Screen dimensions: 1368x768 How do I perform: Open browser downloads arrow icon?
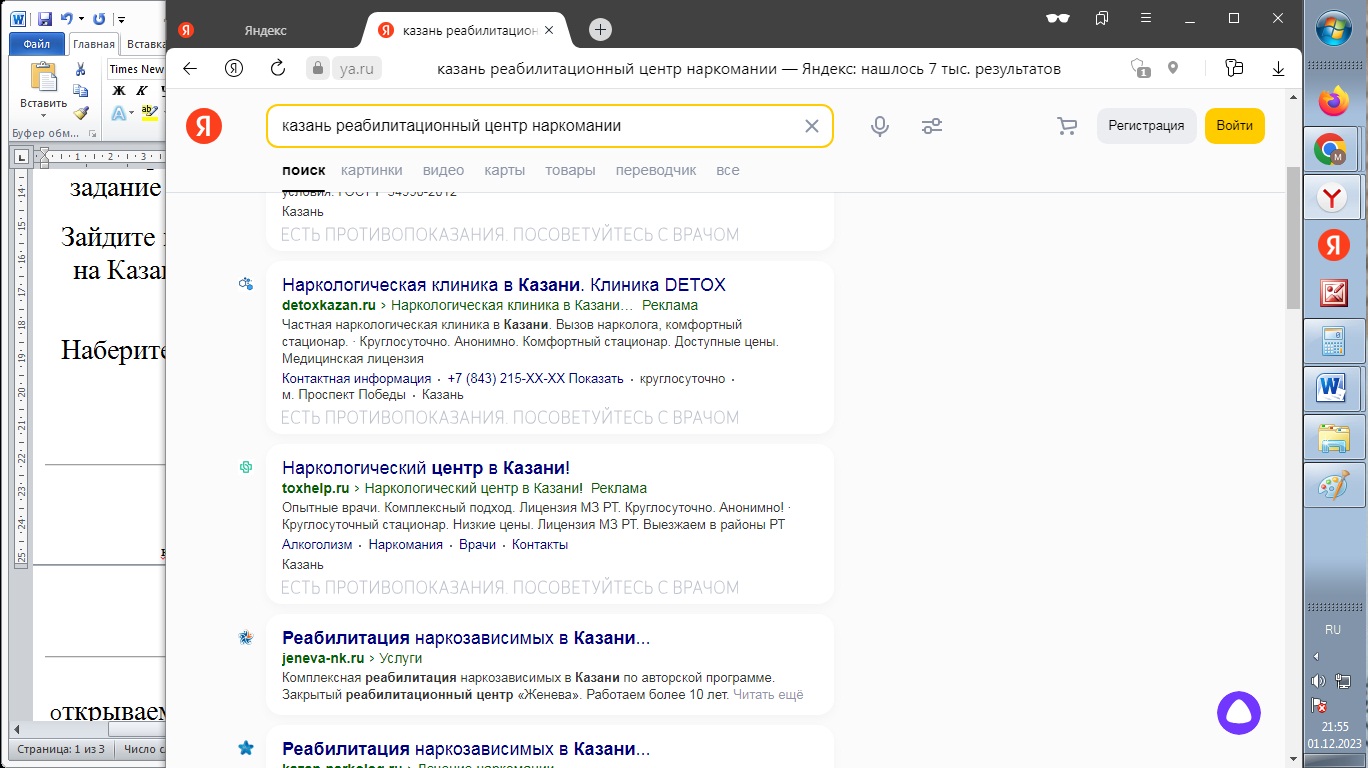pyautogui.click(x=1278, y=68)
